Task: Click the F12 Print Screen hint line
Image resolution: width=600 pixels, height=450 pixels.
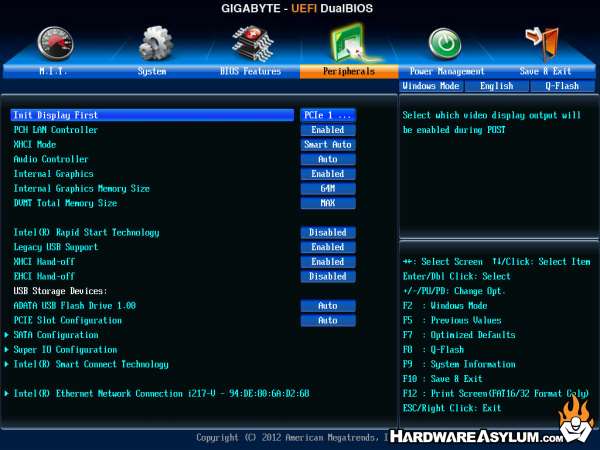Action: (496, 393)
